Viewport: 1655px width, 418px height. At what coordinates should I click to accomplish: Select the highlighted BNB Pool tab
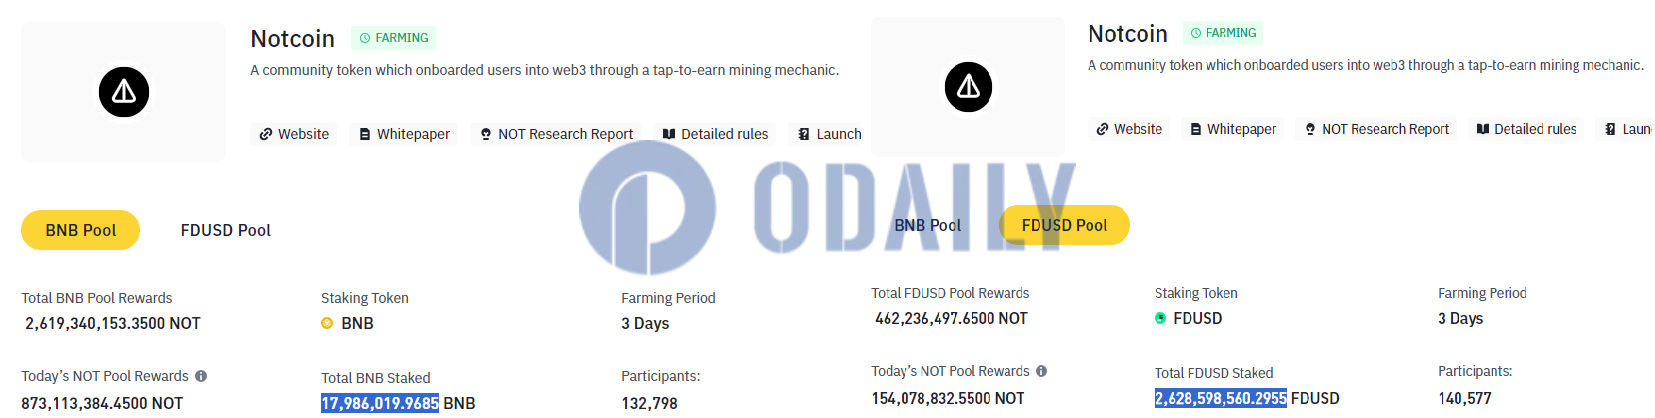(80, 230)
